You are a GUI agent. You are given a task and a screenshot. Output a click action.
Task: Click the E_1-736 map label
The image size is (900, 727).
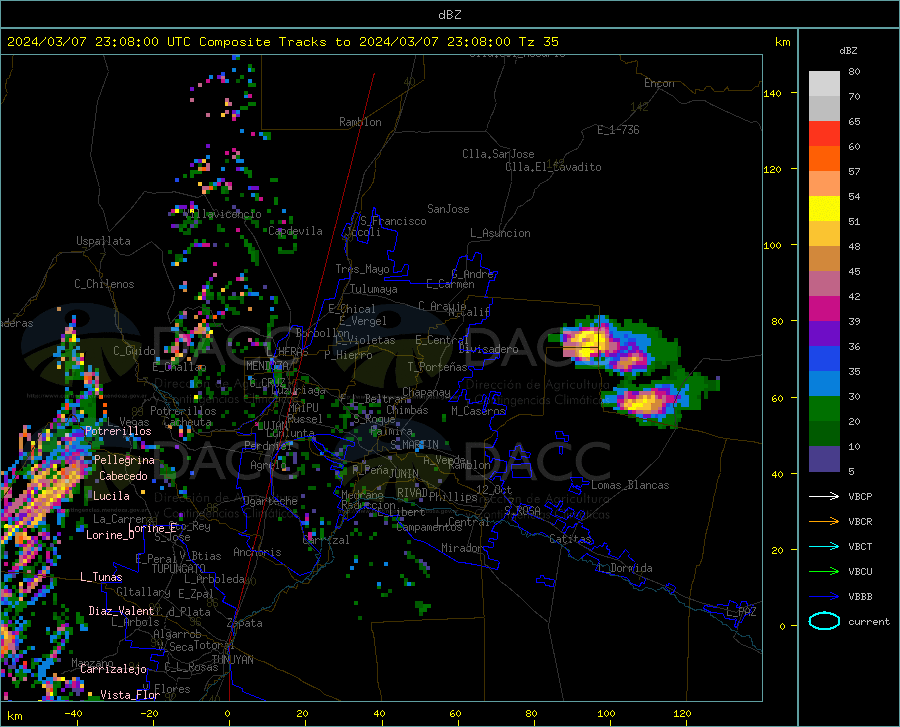click(x=618, y=130)
